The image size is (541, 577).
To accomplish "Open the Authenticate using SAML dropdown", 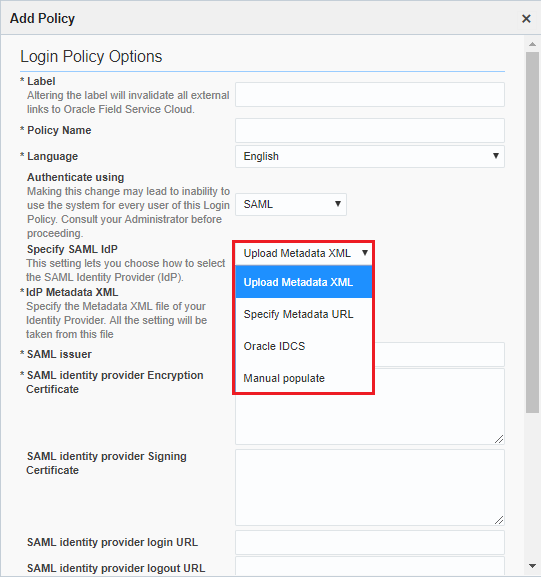I will 291,204.
